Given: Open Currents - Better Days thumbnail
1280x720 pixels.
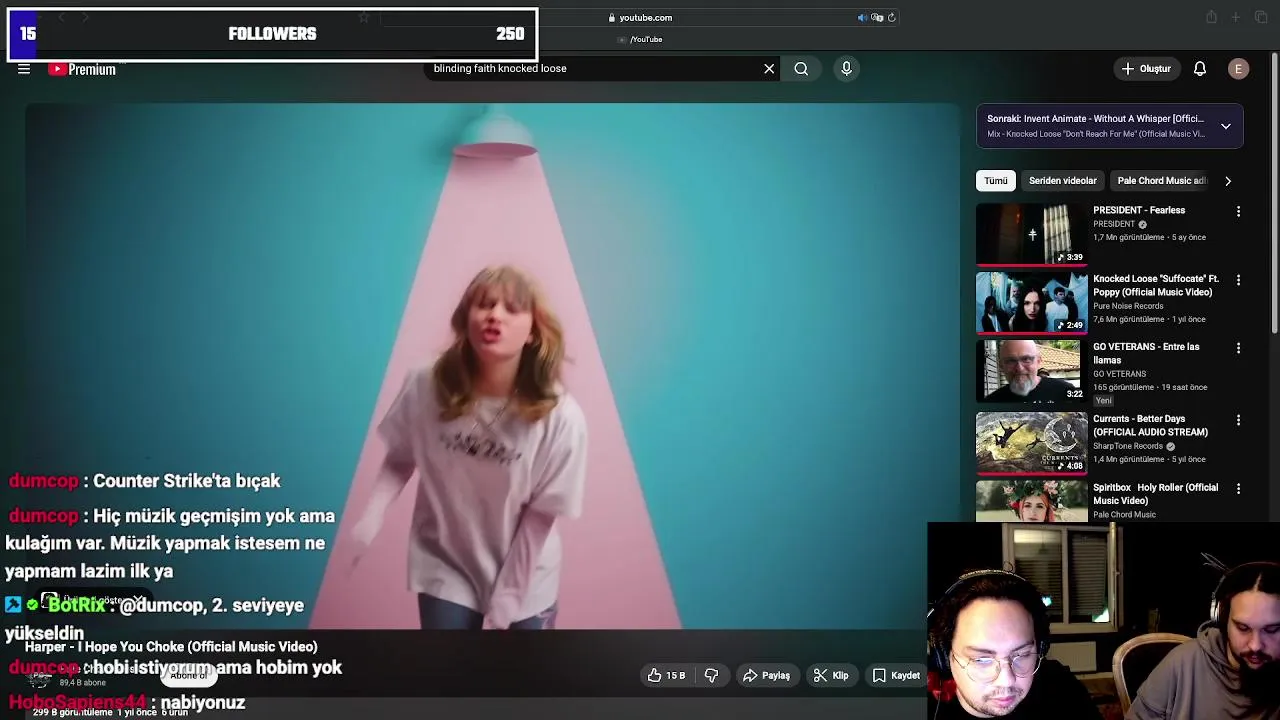Looking at the screenshot, I should [x=1032, y=443].
